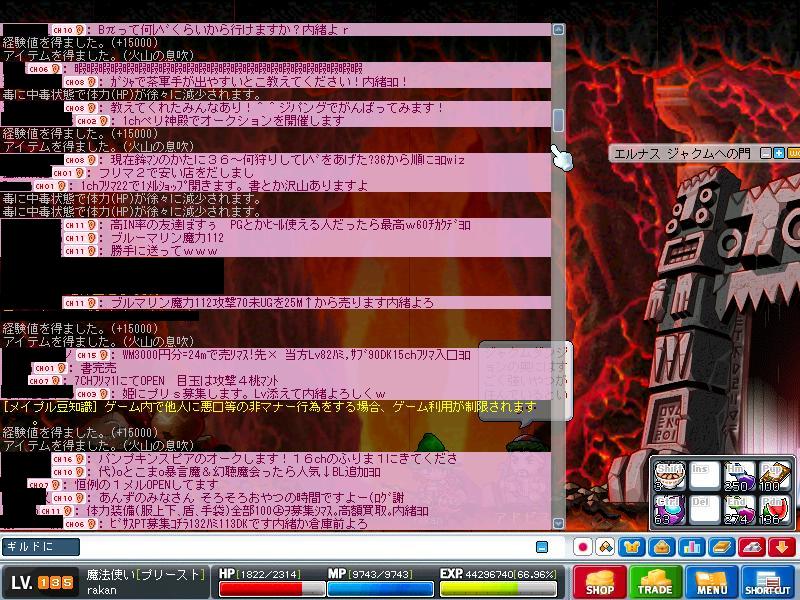Click the minimap title エルナス ジャクムへの門
Viewport: 800px width, 600px height.
click(682, 154)
